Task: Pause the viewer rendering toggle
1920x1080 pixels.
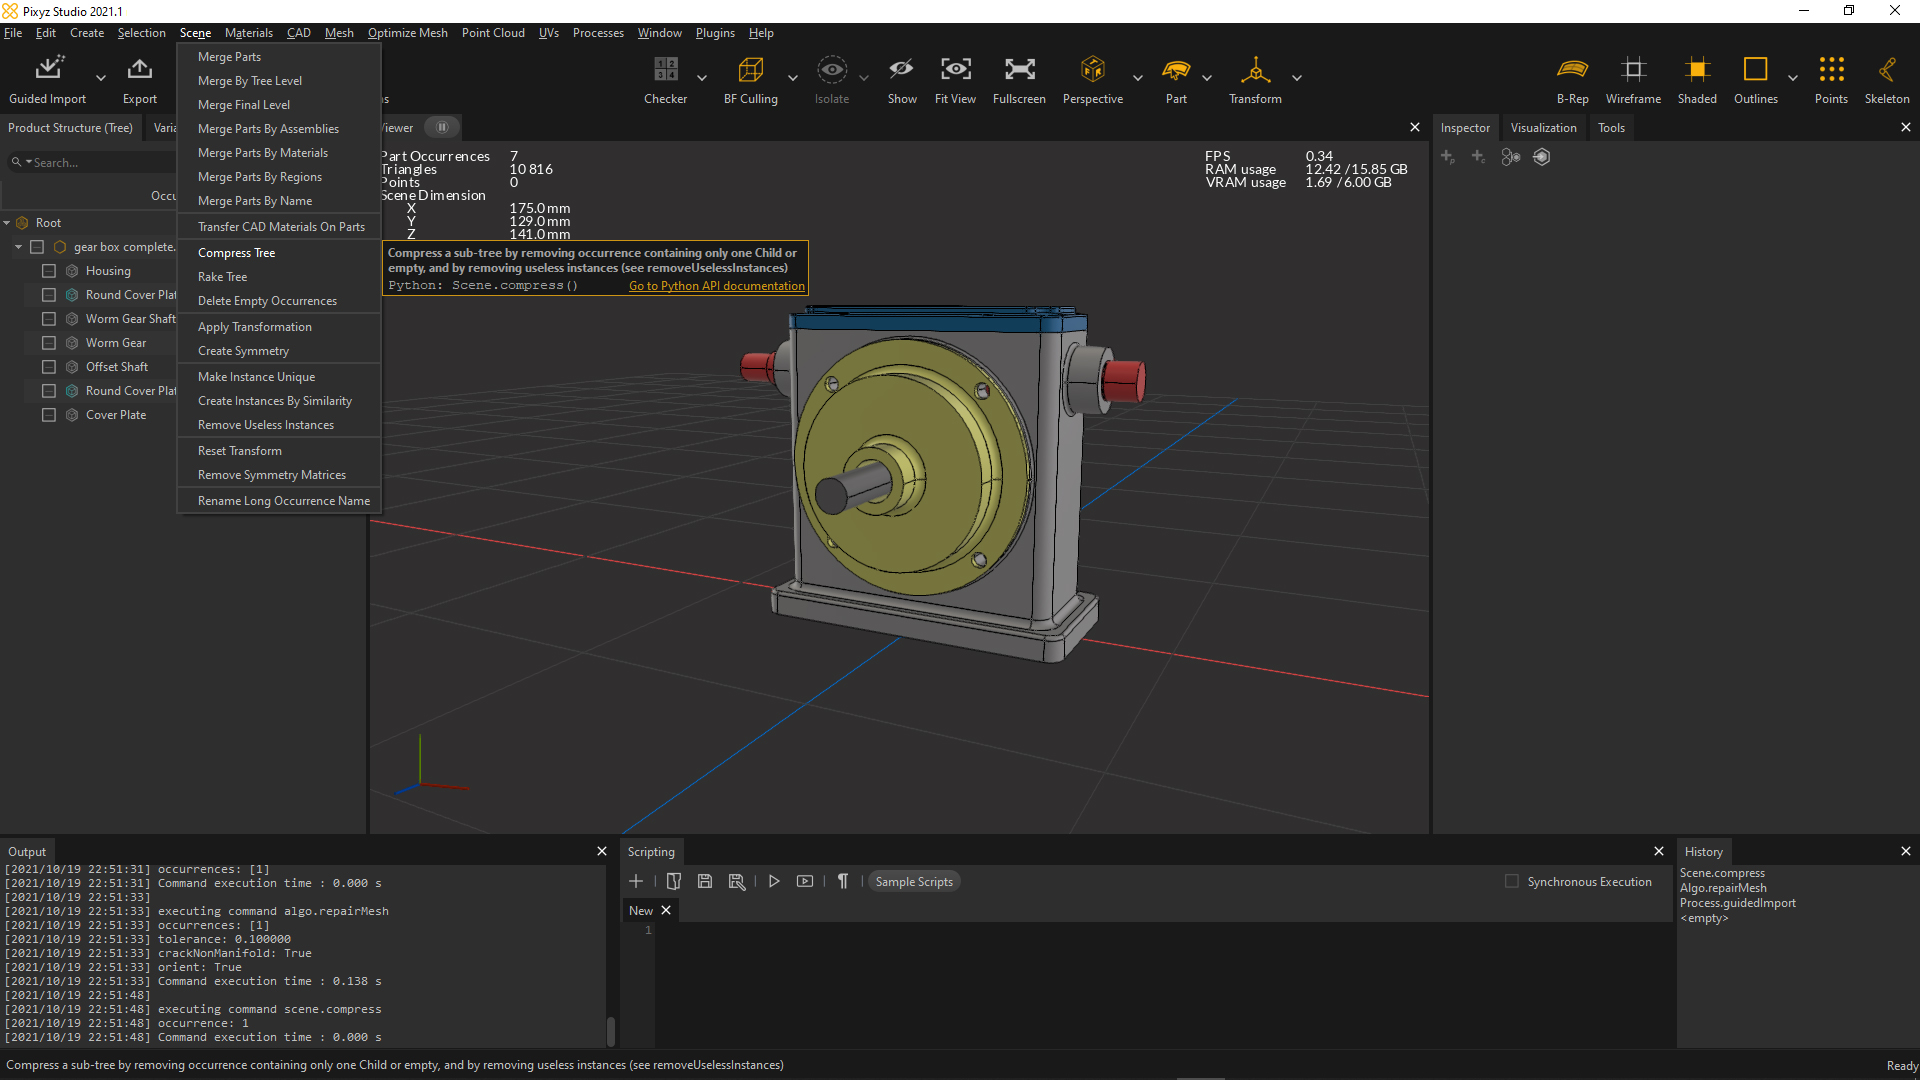Action: click(x=442, y=127)
